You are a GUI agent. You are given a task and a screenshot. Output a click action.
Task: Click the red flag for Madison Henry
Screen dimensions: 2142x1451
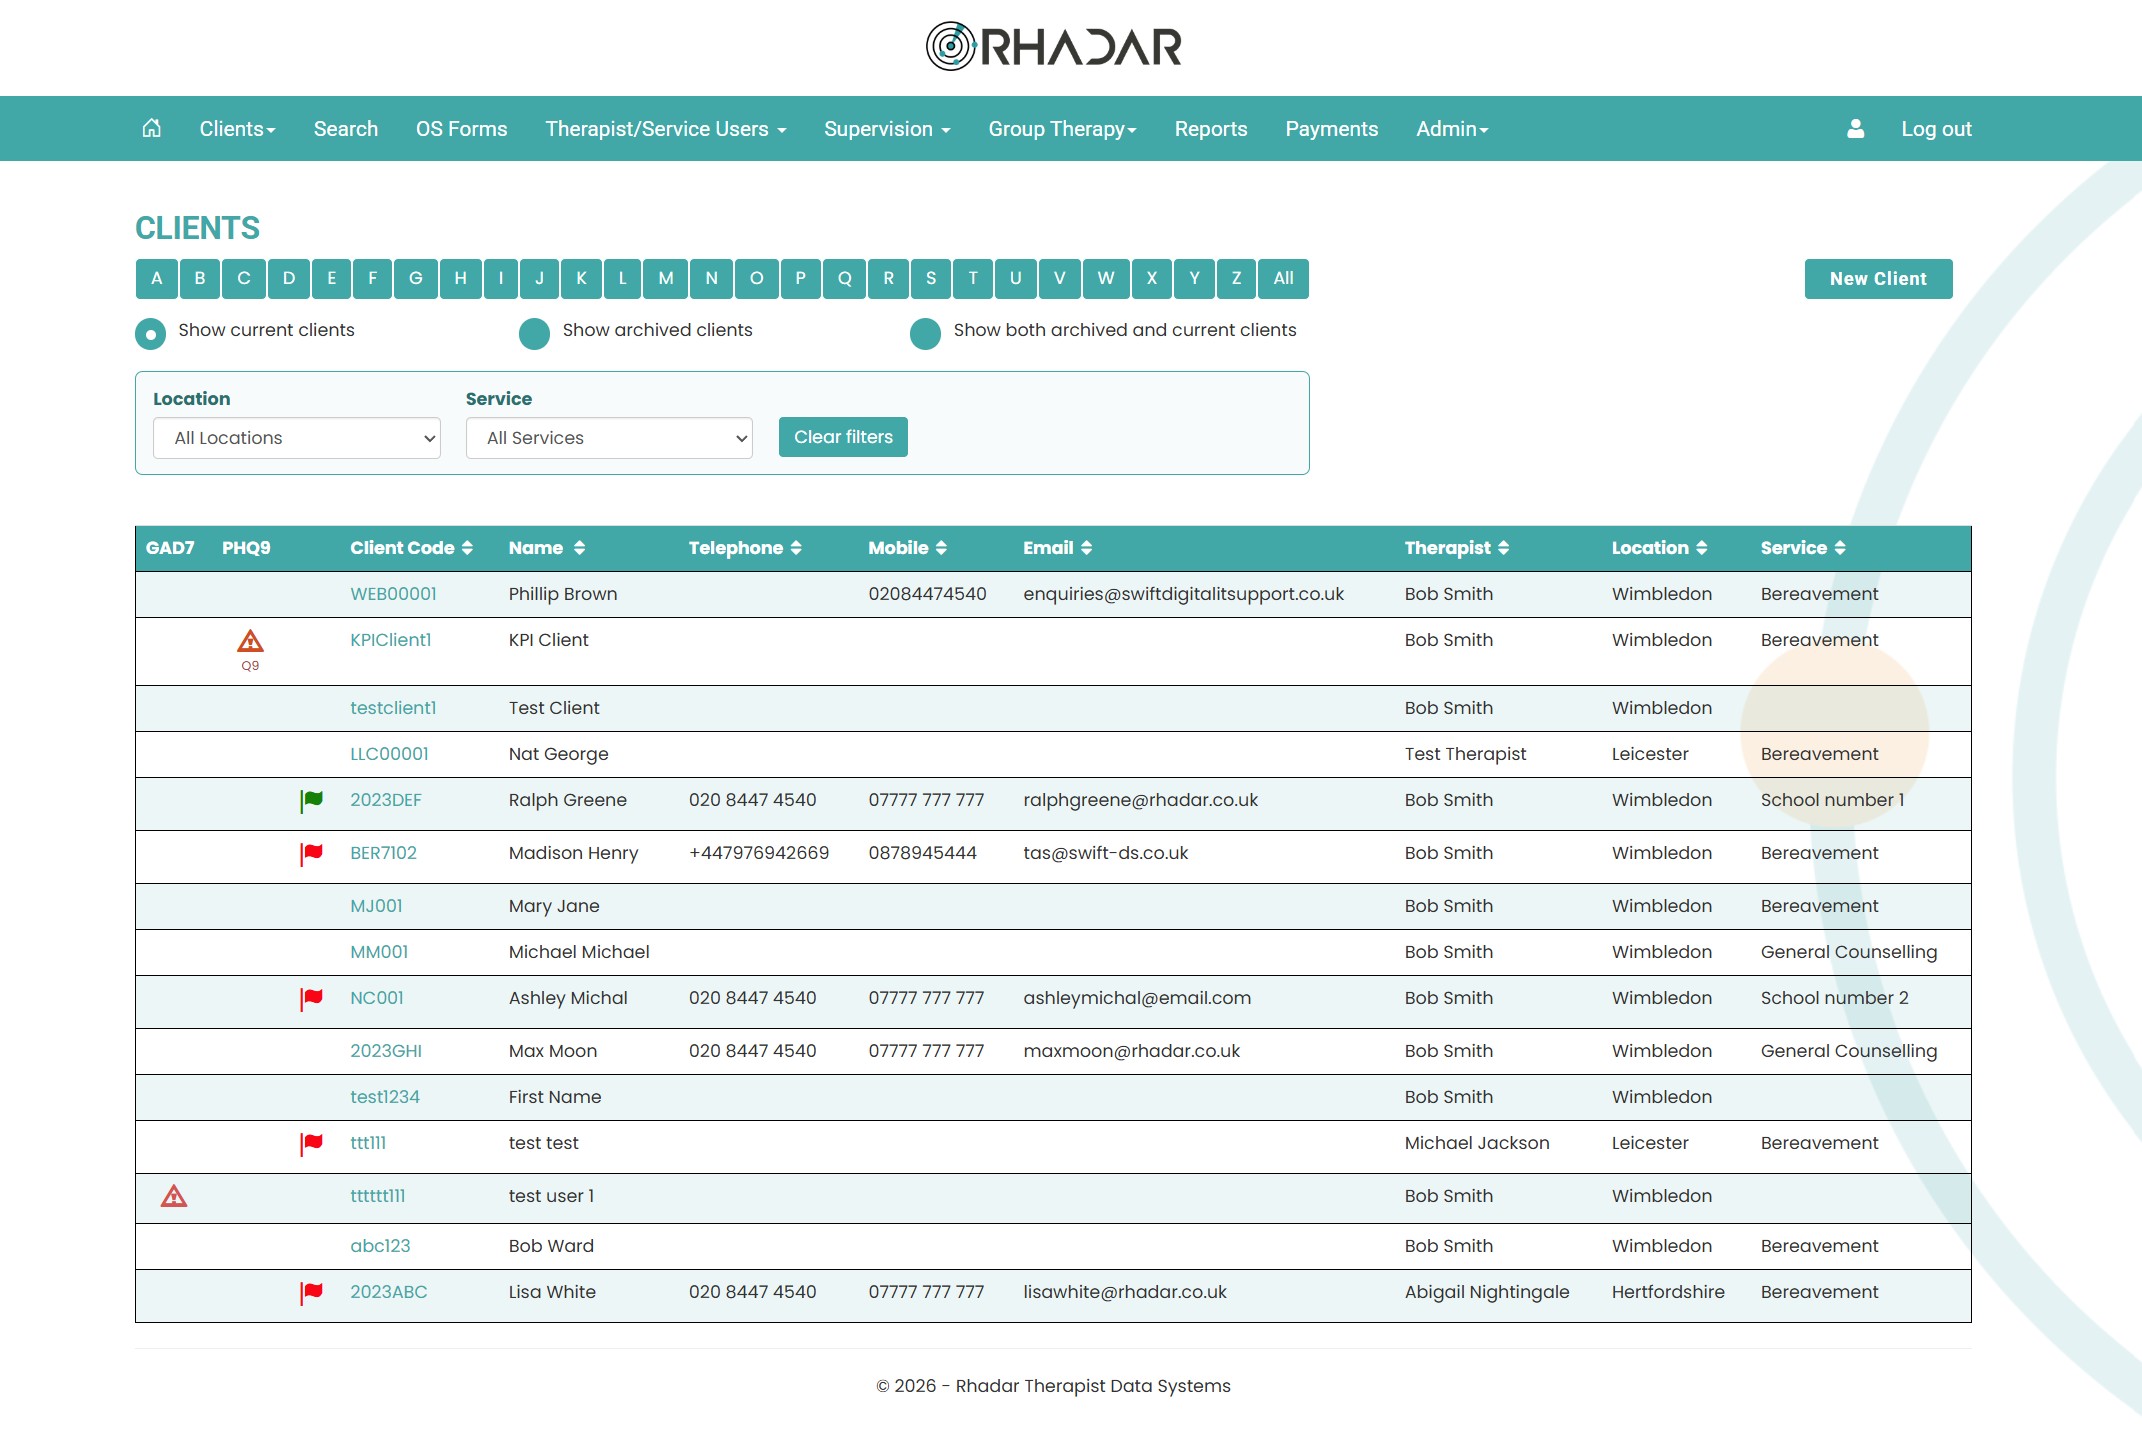[311, 853]
